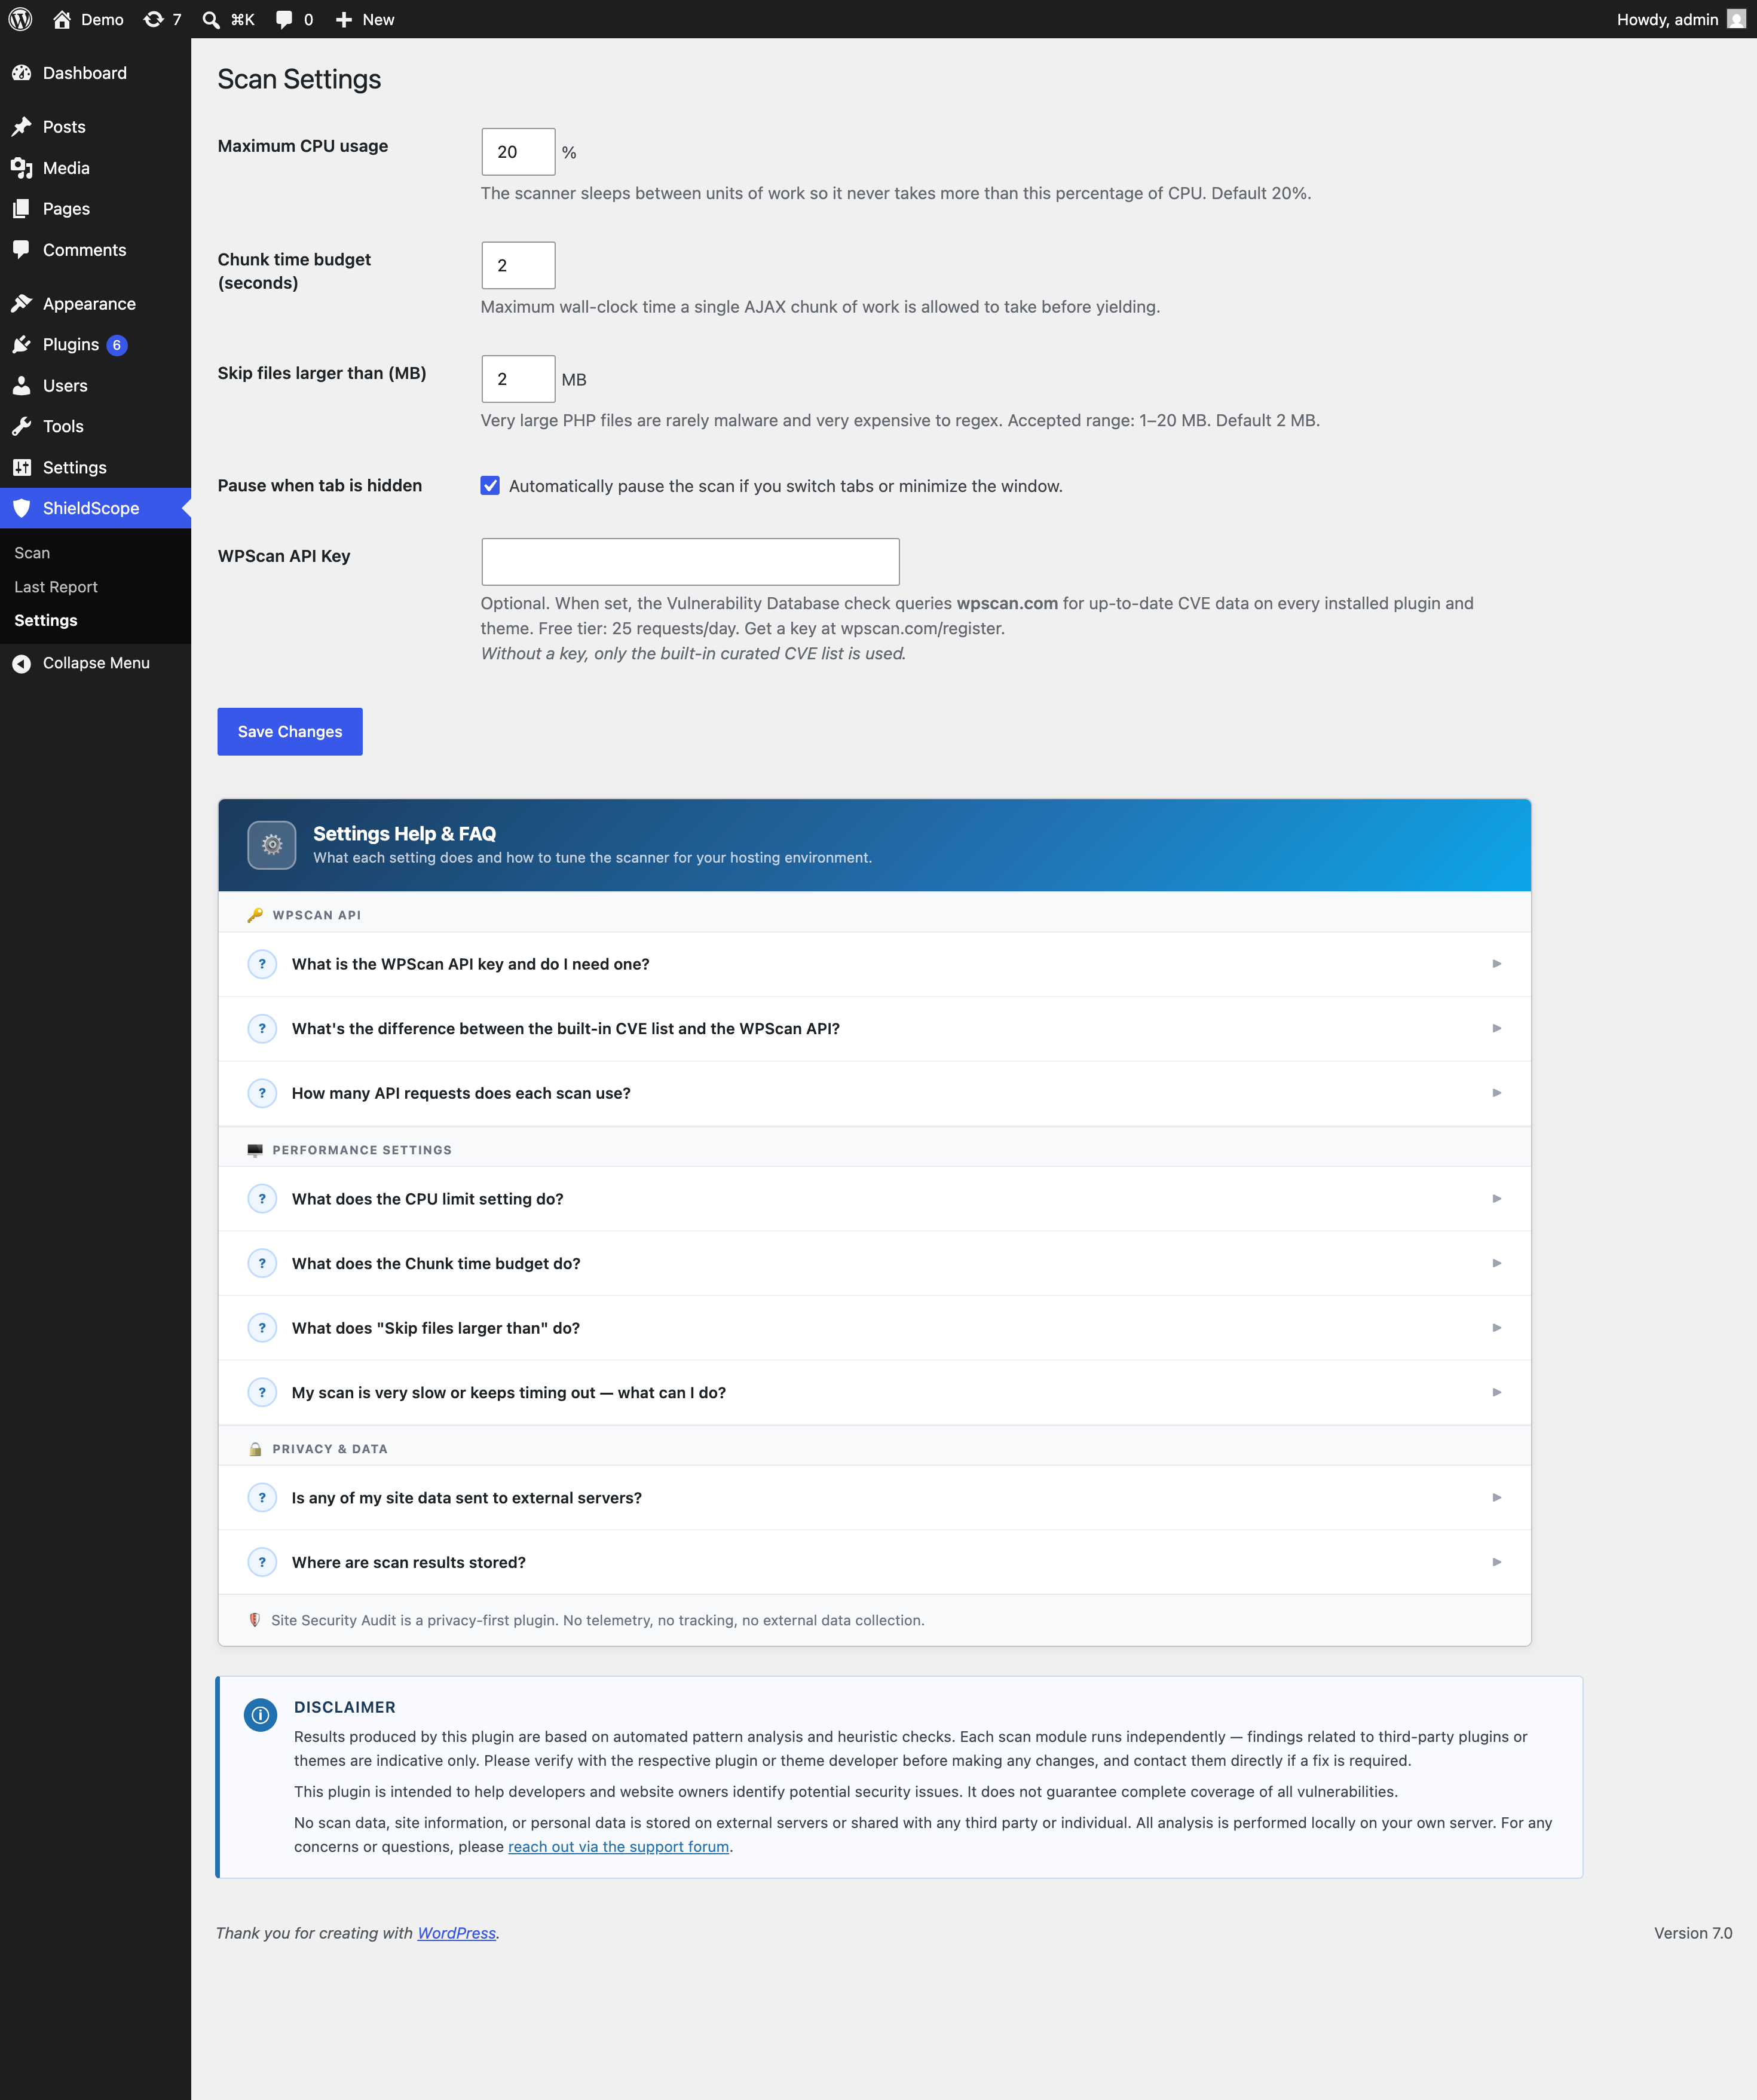The width and height of the screenshot is (1757, 2100).
Task: Click the updates icon showing 7
Action: [x=153, y=19]
